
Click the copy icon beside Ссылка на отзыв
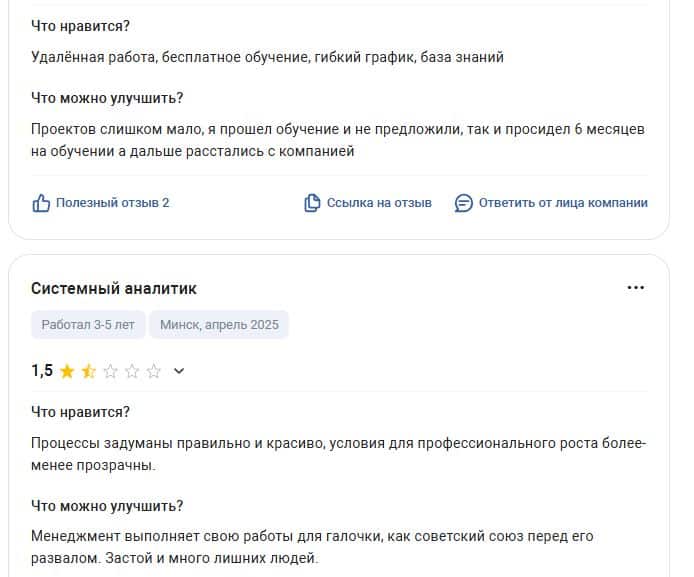pyautogui.click(x=312, y=203)
